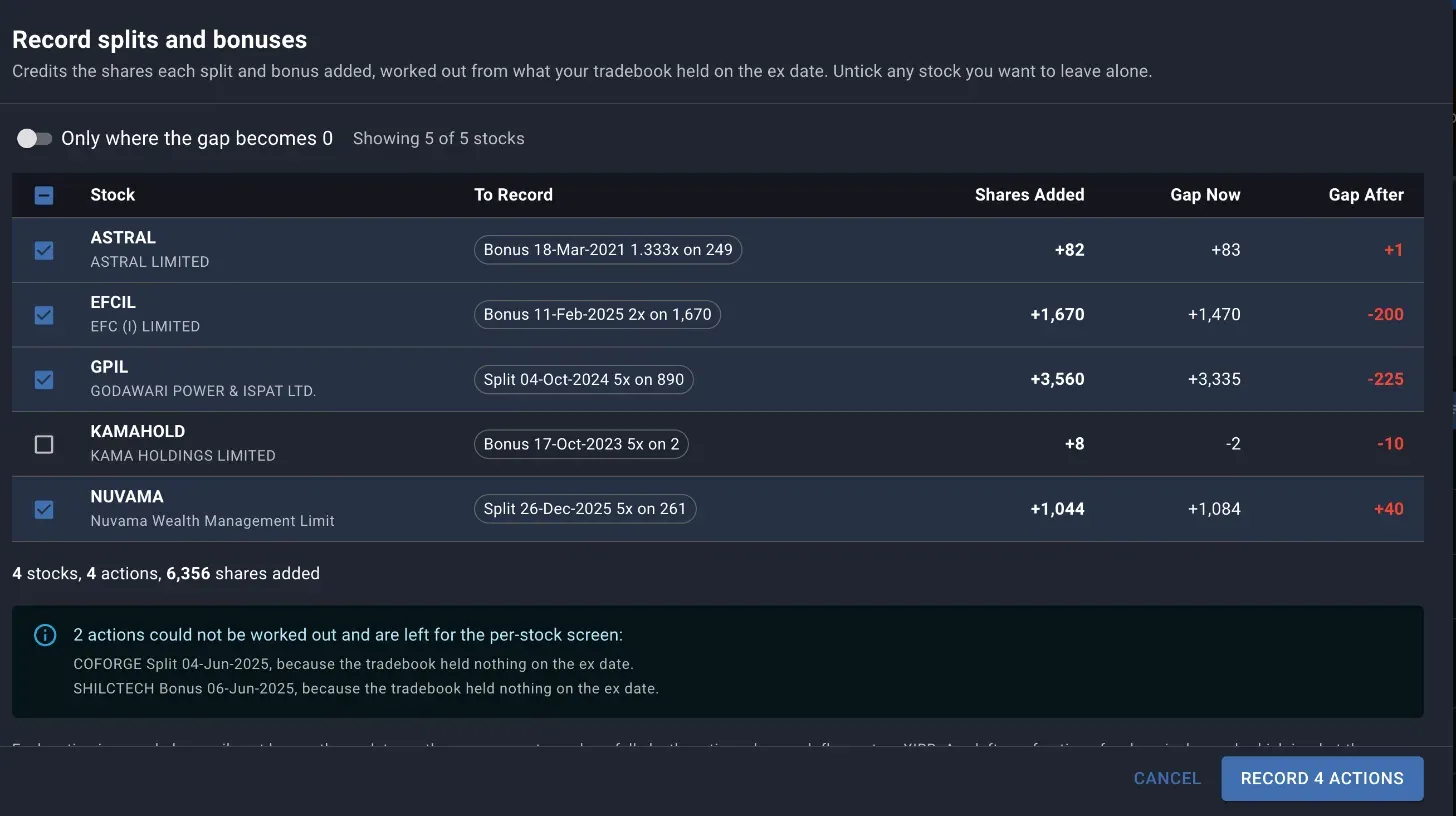This screenshot has height=816, width=1456.
Task: Click 'Nuvama Wealth Management Limit' text
Action: [212, 521]
